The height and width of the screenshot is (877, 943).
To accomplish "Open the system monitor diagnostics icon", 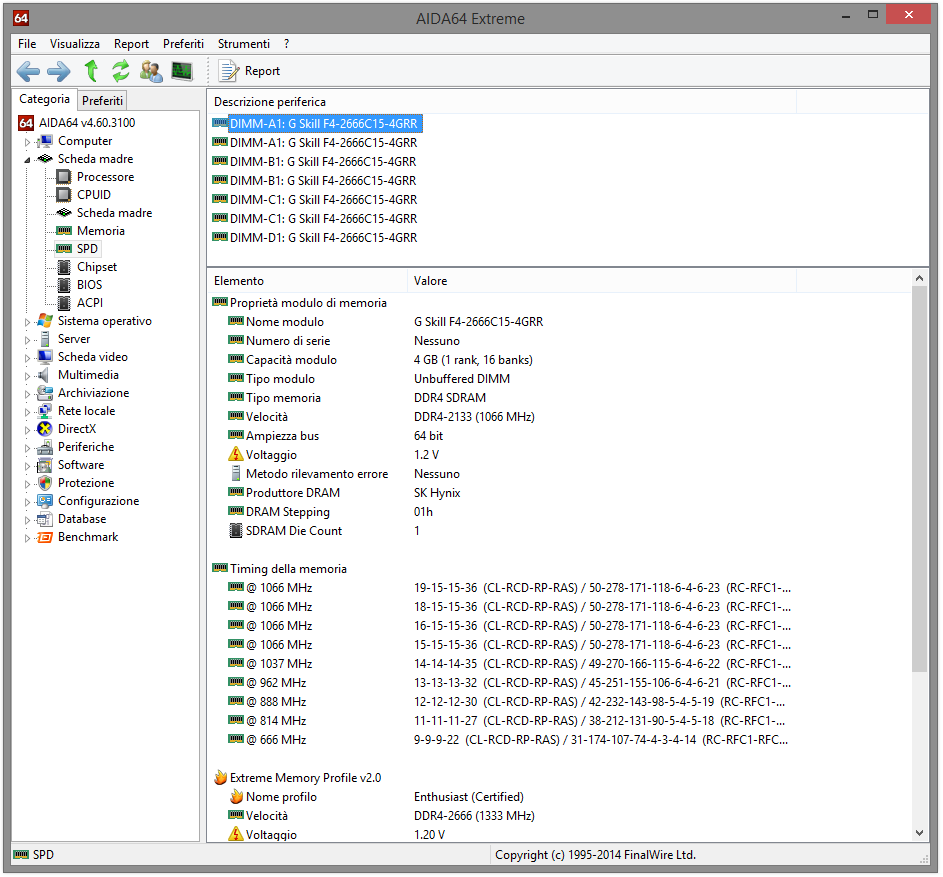I will [x=182, y=71].
